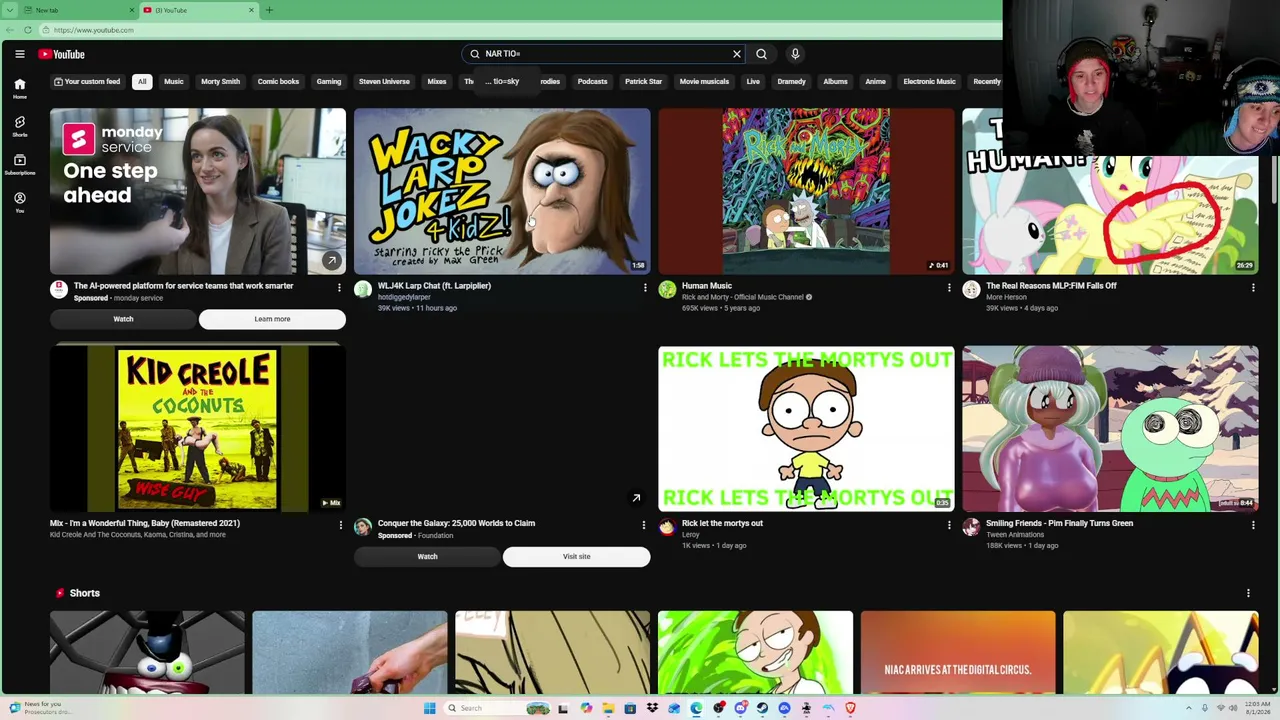Open the You page in the sidebar

point(19,203)
